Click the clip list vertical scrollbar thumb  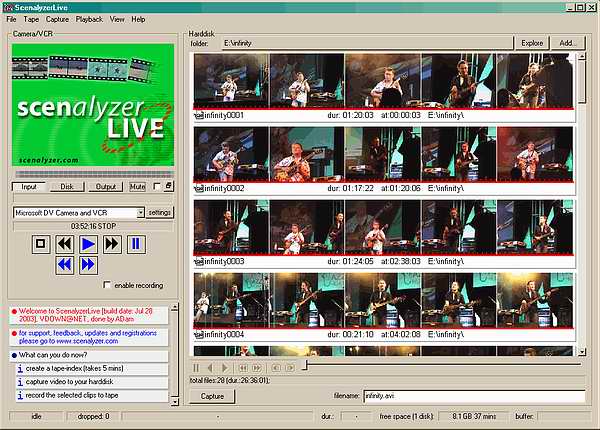(582, 82)
